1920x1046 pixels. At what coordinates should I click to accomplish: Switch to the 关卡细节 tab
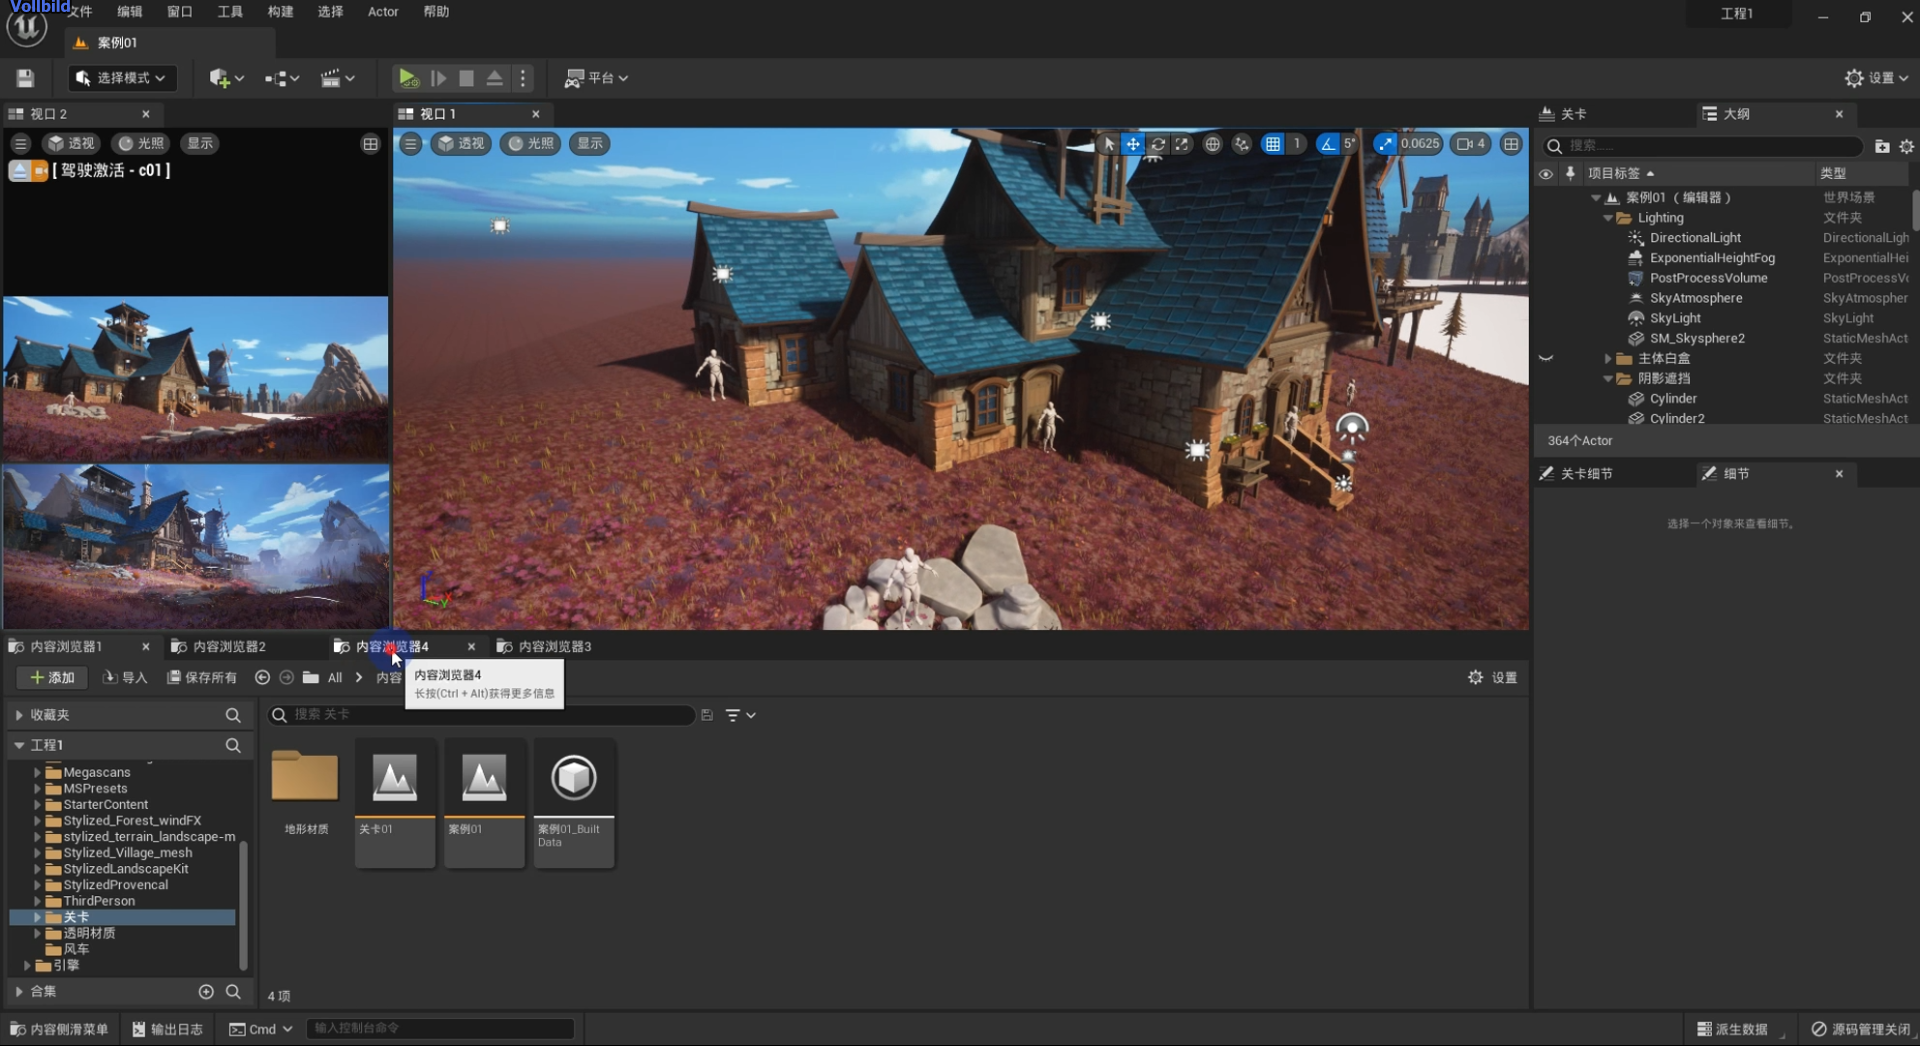tap(1586, 474)
